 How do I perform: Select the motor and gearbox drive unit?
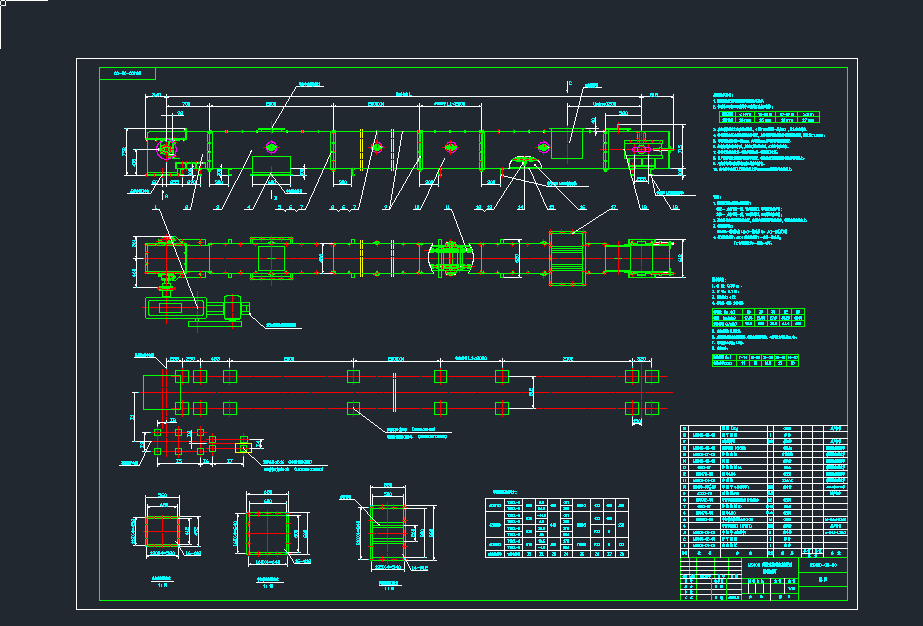198,307
